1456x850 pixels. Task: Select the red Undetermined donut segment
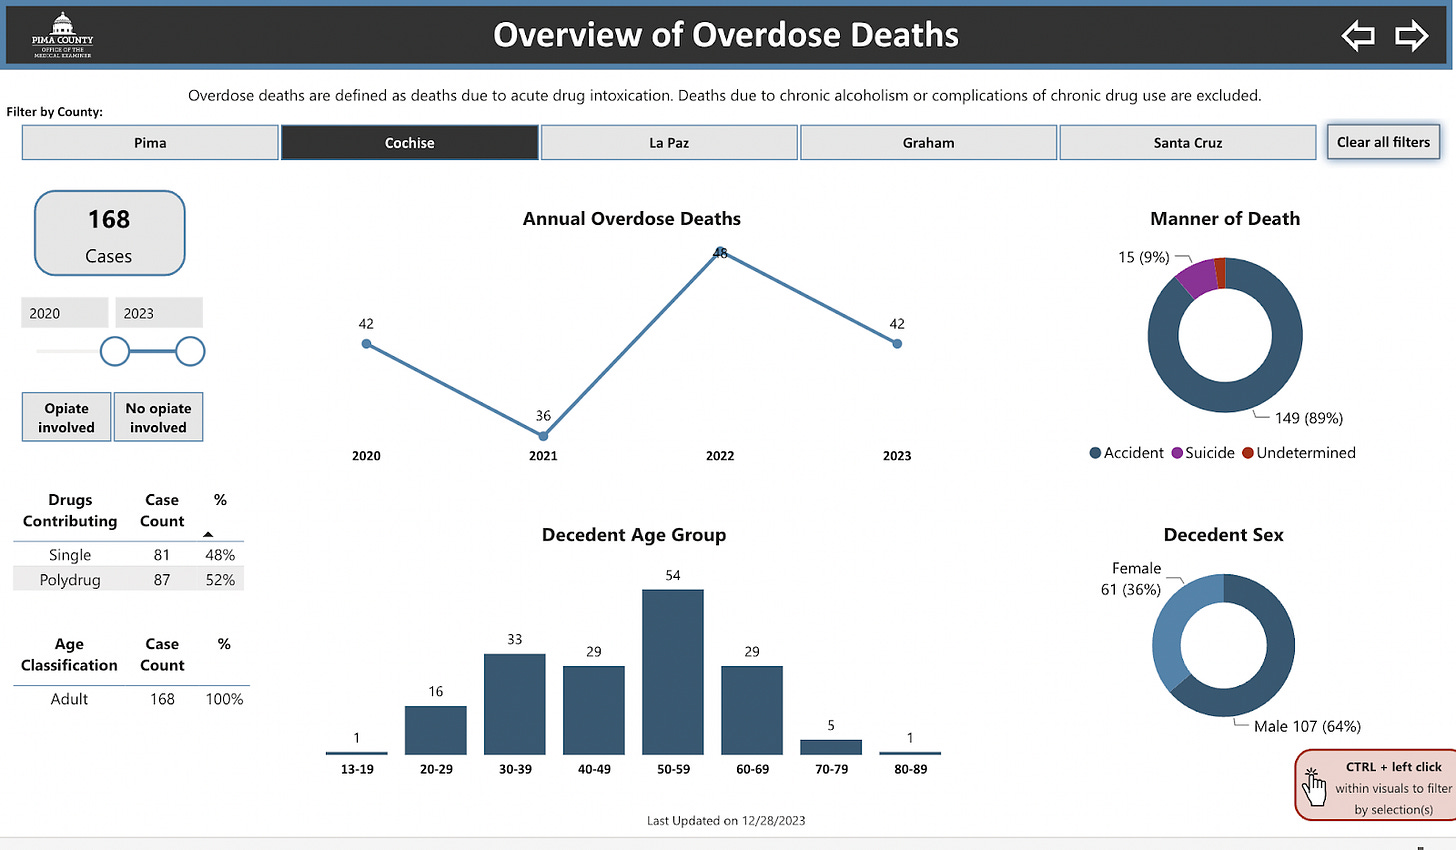click(1220, 272)
